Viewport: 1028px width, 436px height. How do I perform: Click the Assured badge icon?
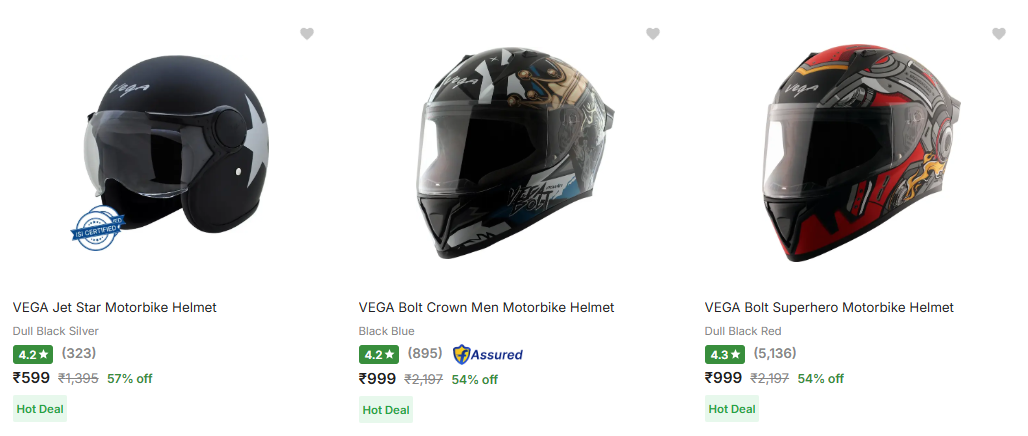pyautogui.click(x=487, y=354)
